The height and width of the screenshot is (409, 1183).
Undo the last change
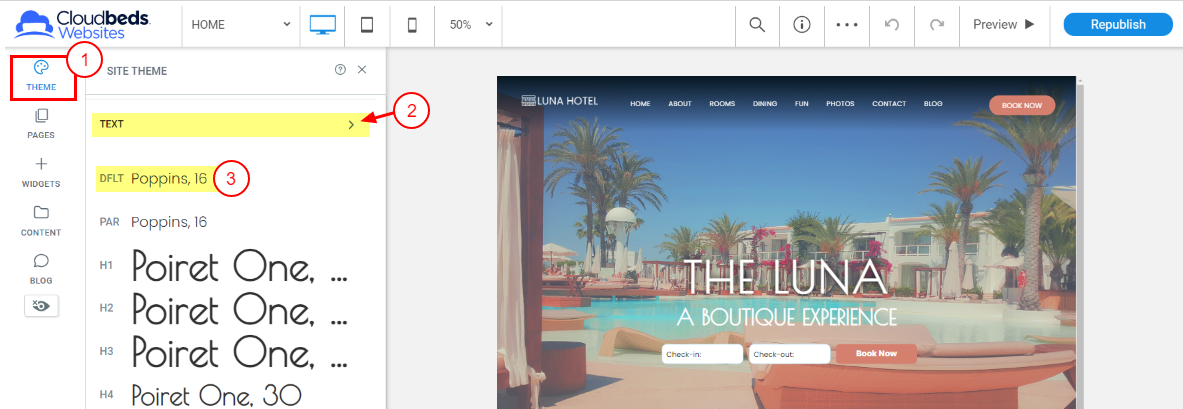[892, 25]
